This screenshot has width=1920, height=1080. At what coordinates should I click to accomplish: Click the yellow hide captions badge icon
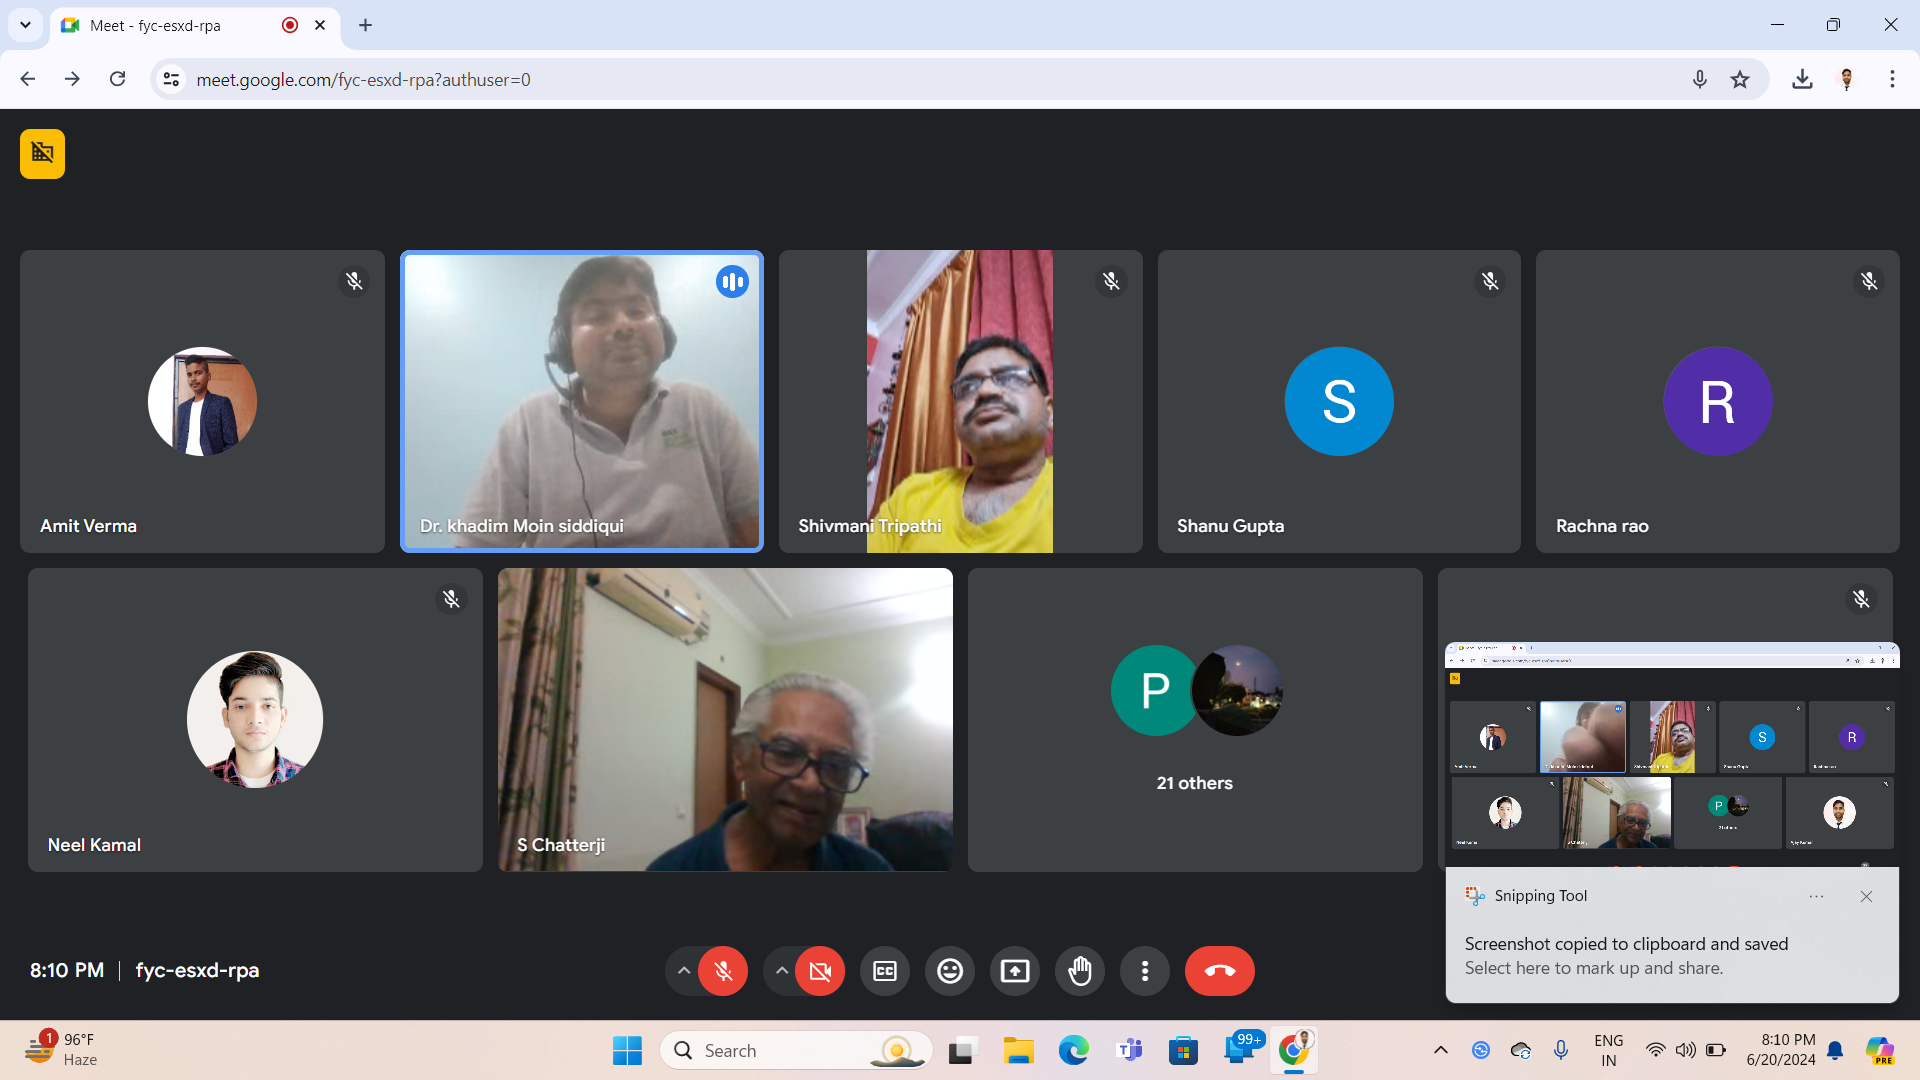42,153
